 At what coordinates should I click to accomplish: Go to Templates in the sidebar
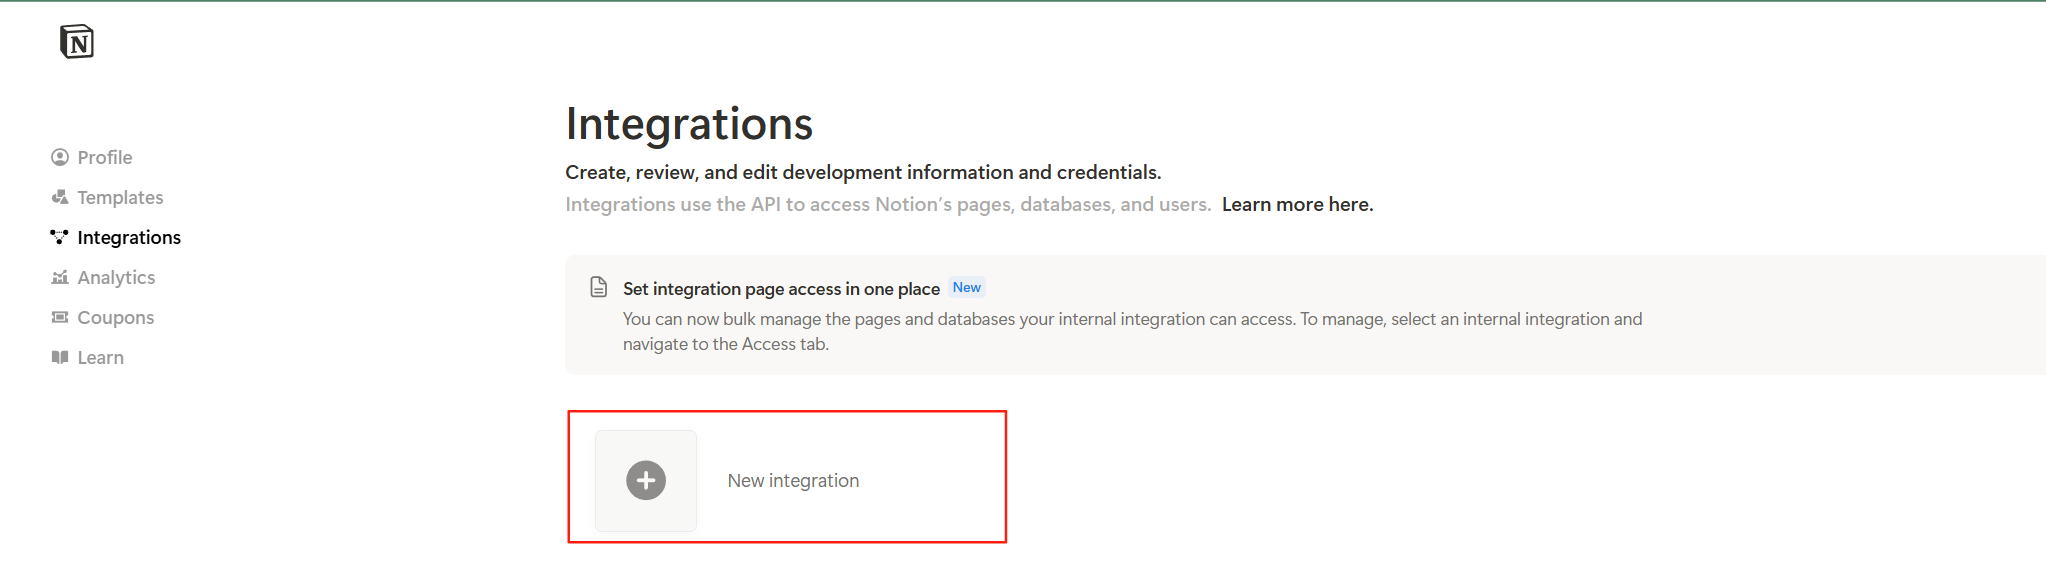click(120, 197)
